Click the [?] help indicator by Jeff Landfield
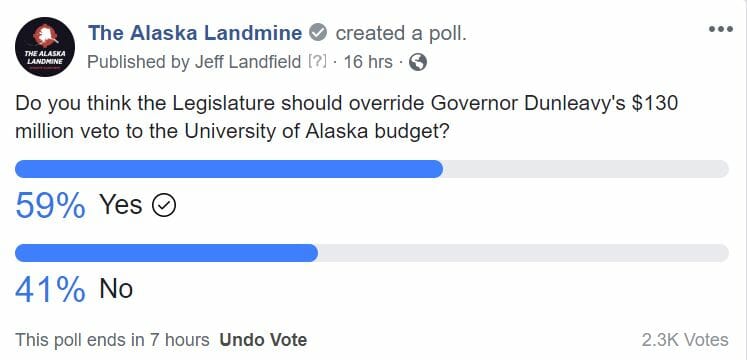The image size is (747, 360). click(318, 62)
